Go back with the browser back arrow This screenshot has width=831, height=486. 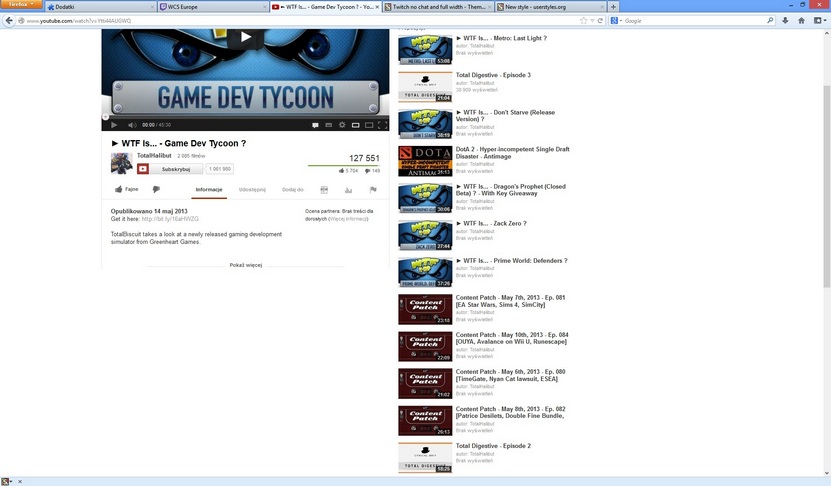click(x=8, y=21)
